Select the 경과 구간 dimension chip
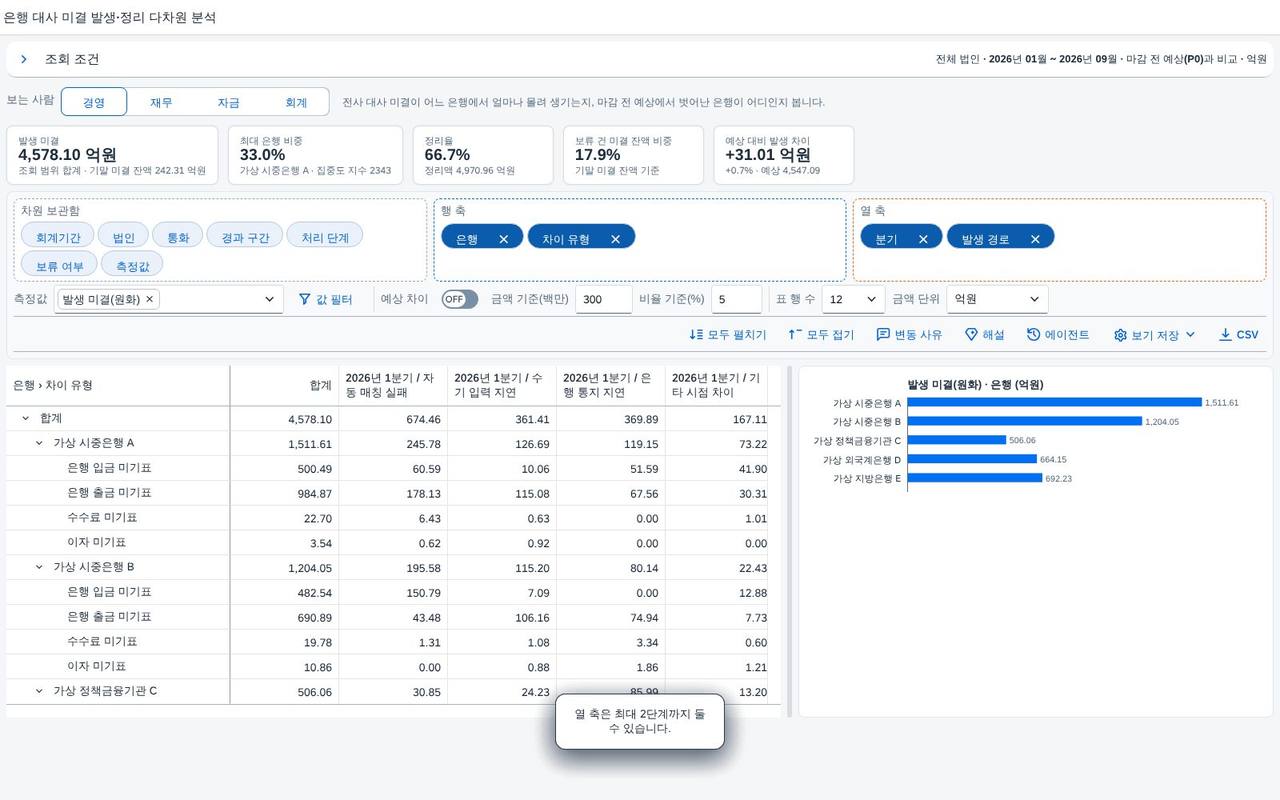Viewport: 1280px width, 800px height. 245,236
